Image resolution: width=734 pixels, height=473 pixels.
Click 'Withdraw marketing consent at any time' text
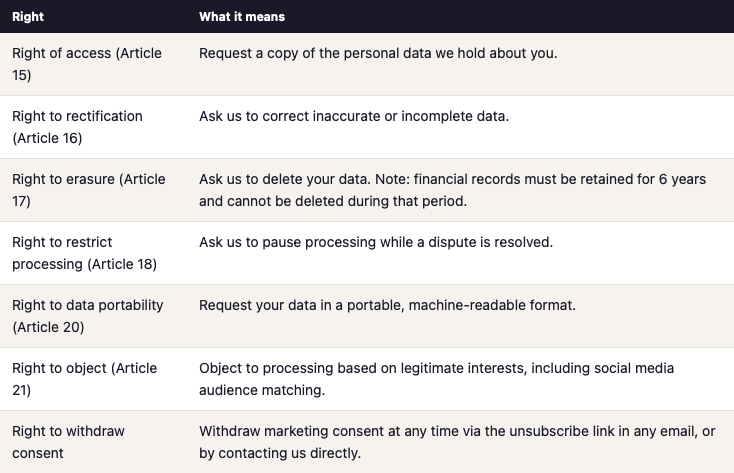coord(340,431)
